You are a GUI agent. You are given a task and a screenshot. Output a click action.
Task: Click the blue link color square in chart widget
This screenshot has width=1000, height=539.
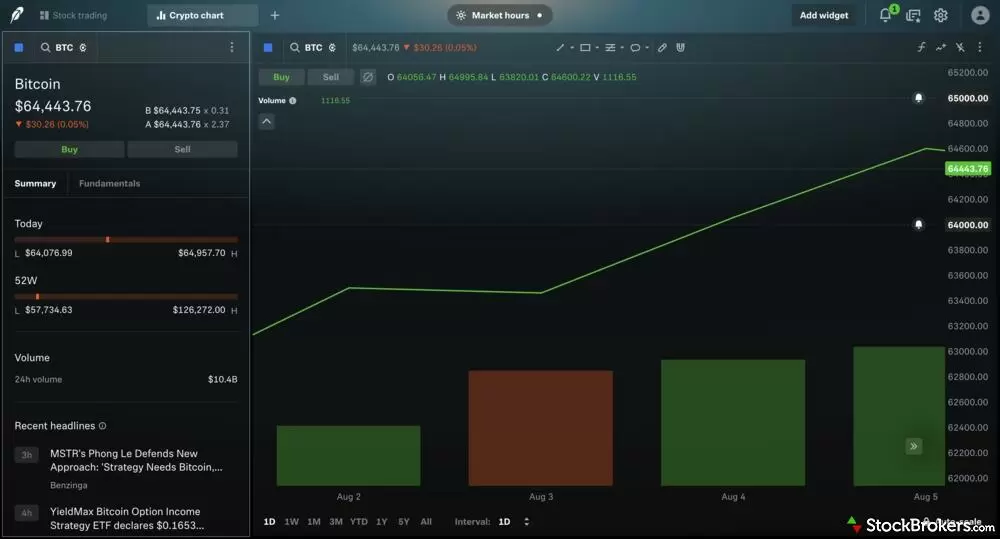pyautogui.click(x=268, y=48)
